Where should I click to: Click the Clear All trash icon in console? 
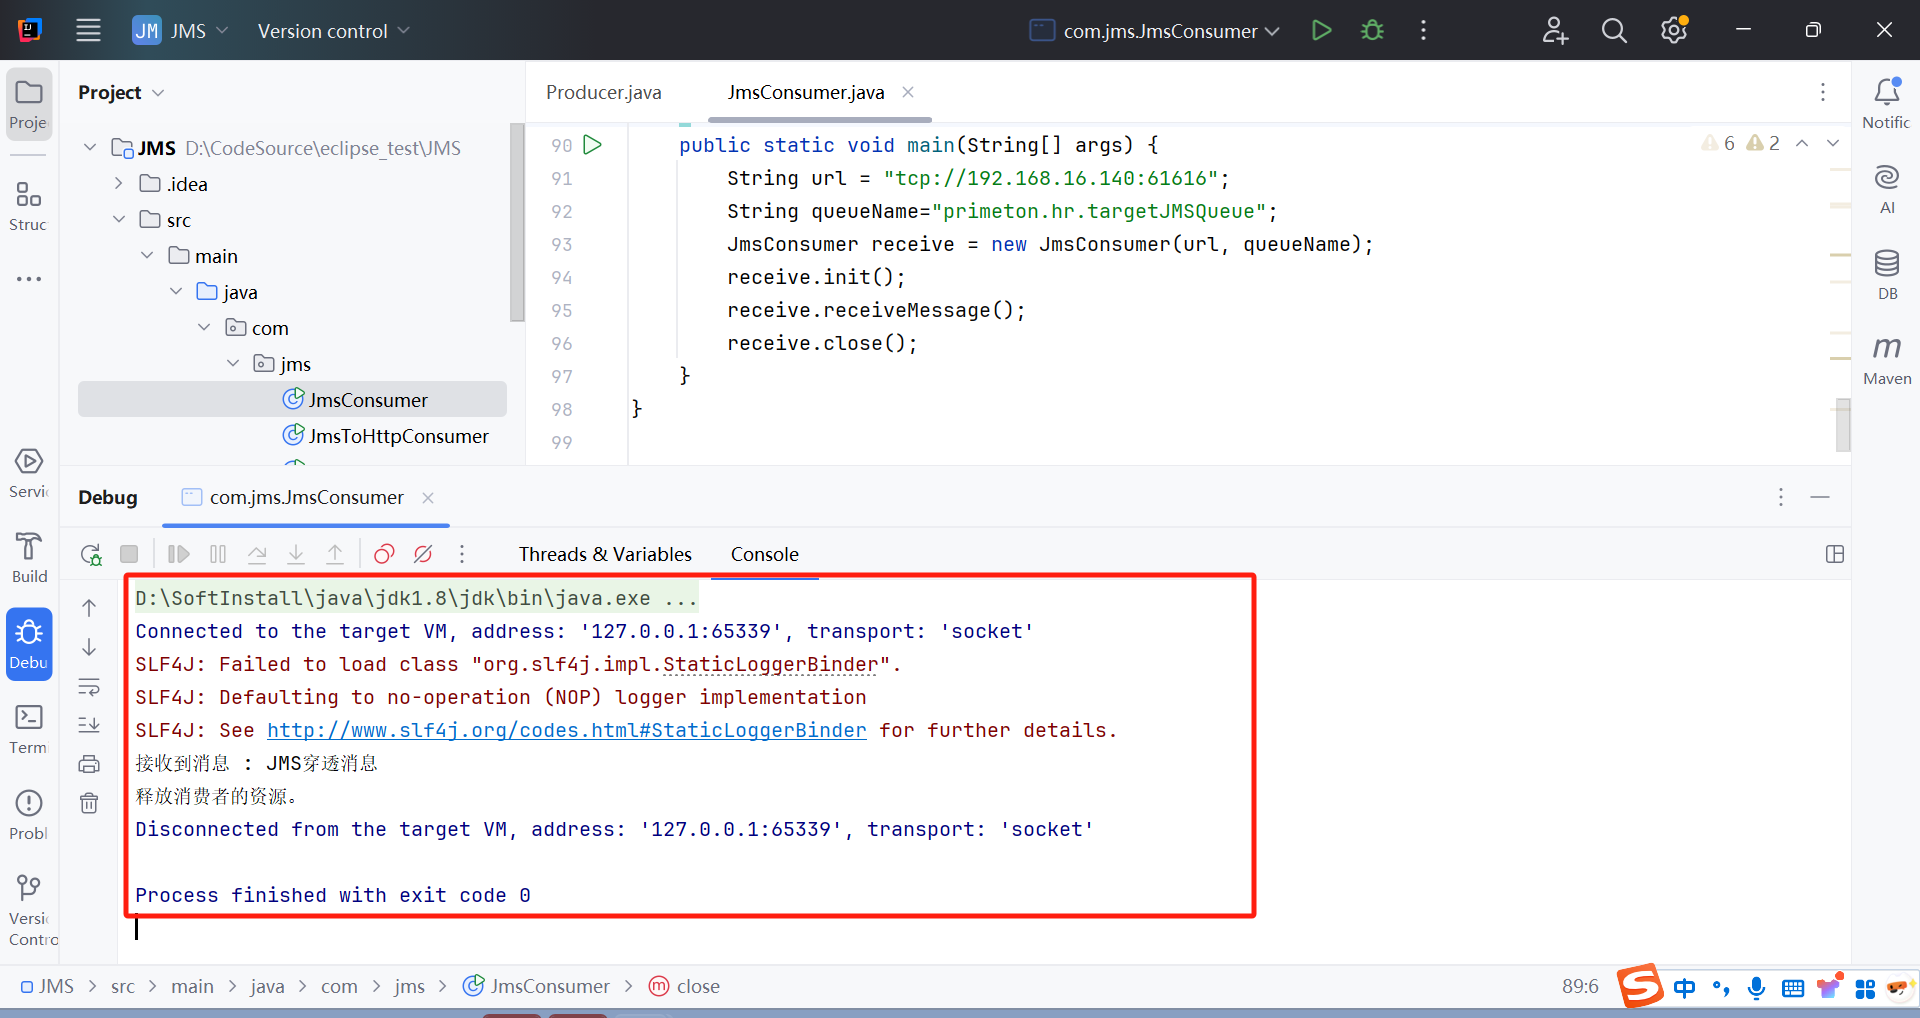(89, 803)
